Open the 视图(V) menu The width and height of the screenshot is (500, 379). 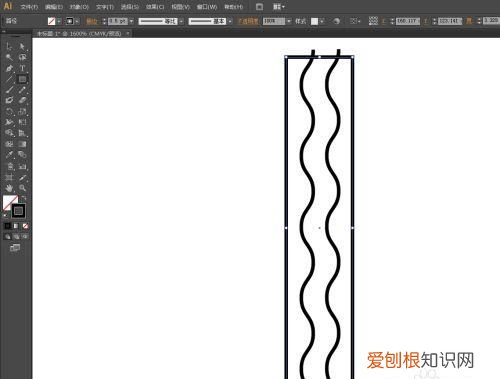point(180,7)
